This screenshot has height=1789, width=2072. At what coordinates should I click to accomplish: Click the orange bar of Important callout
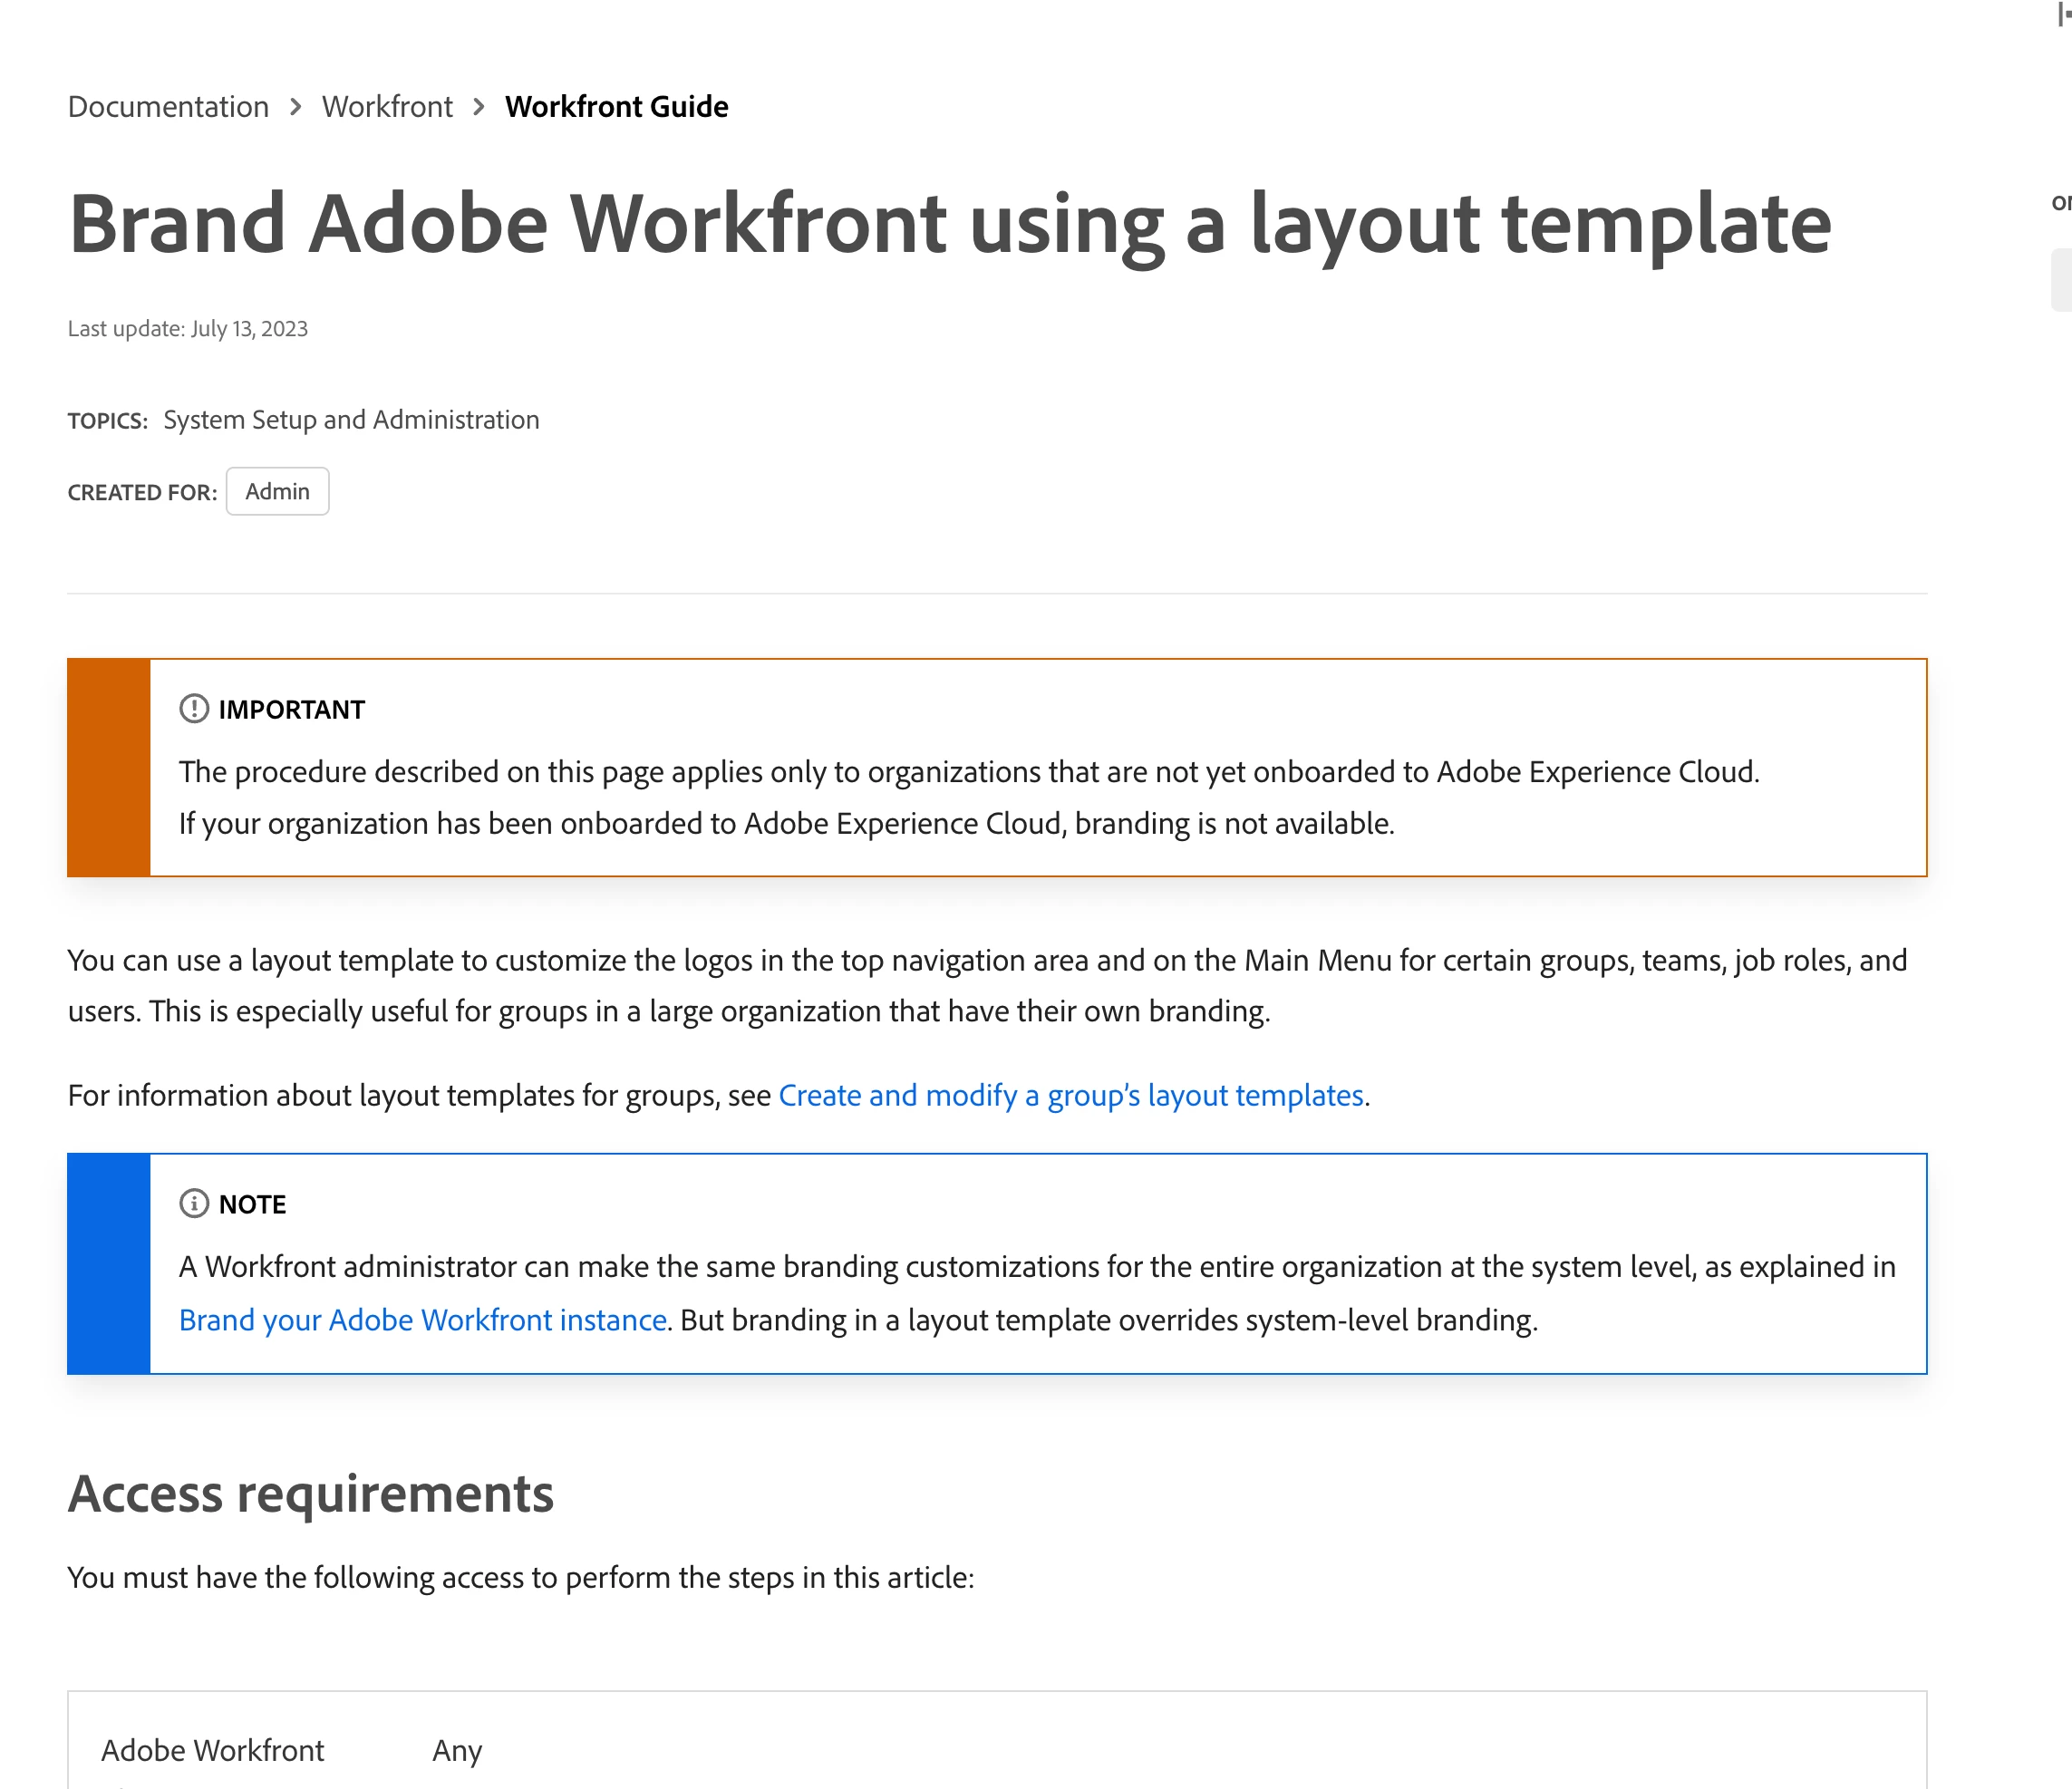pyautogui.click(x=108, y=767)
